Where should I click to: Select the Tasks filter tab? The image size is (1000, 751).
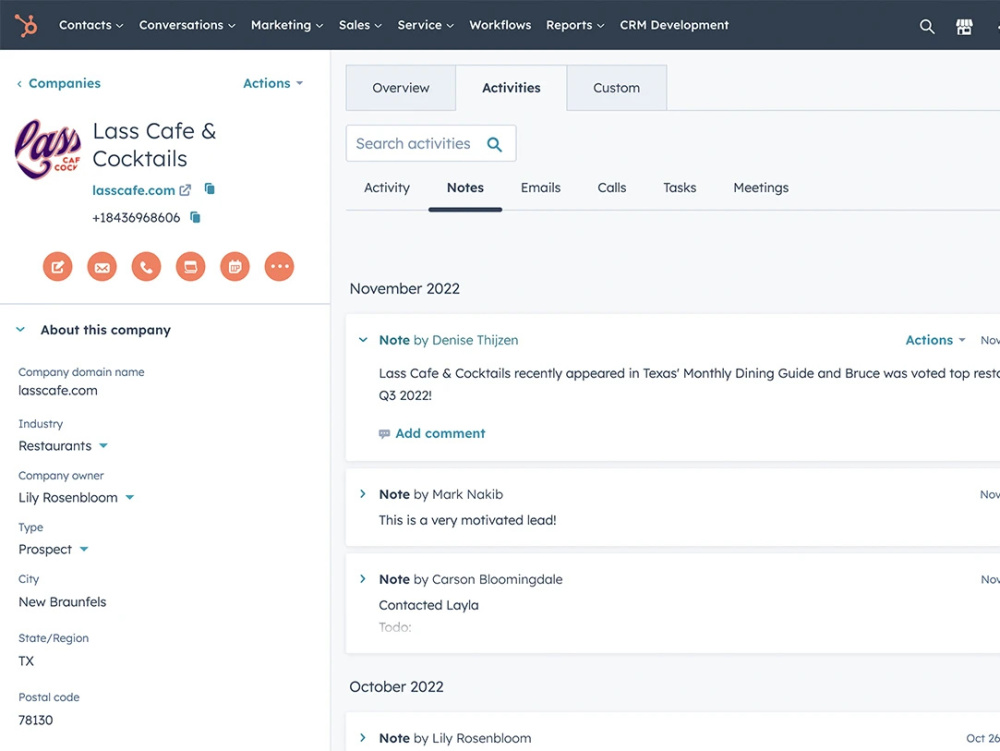(680, 188)
